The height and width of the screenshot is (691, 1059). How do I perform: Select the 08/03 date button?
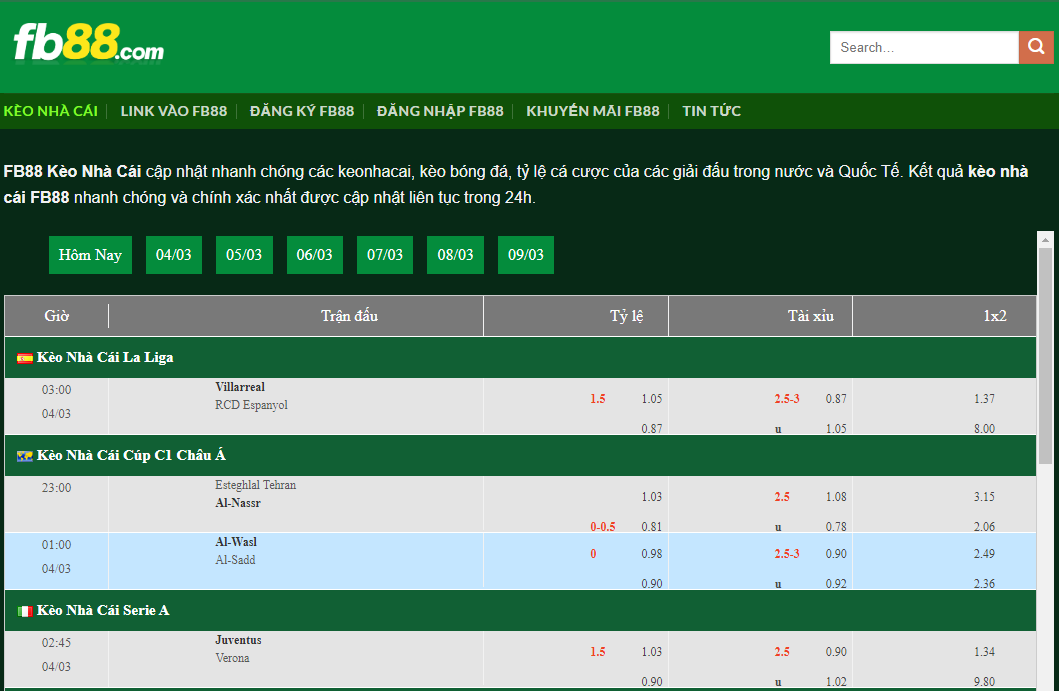tap(455, 255)
